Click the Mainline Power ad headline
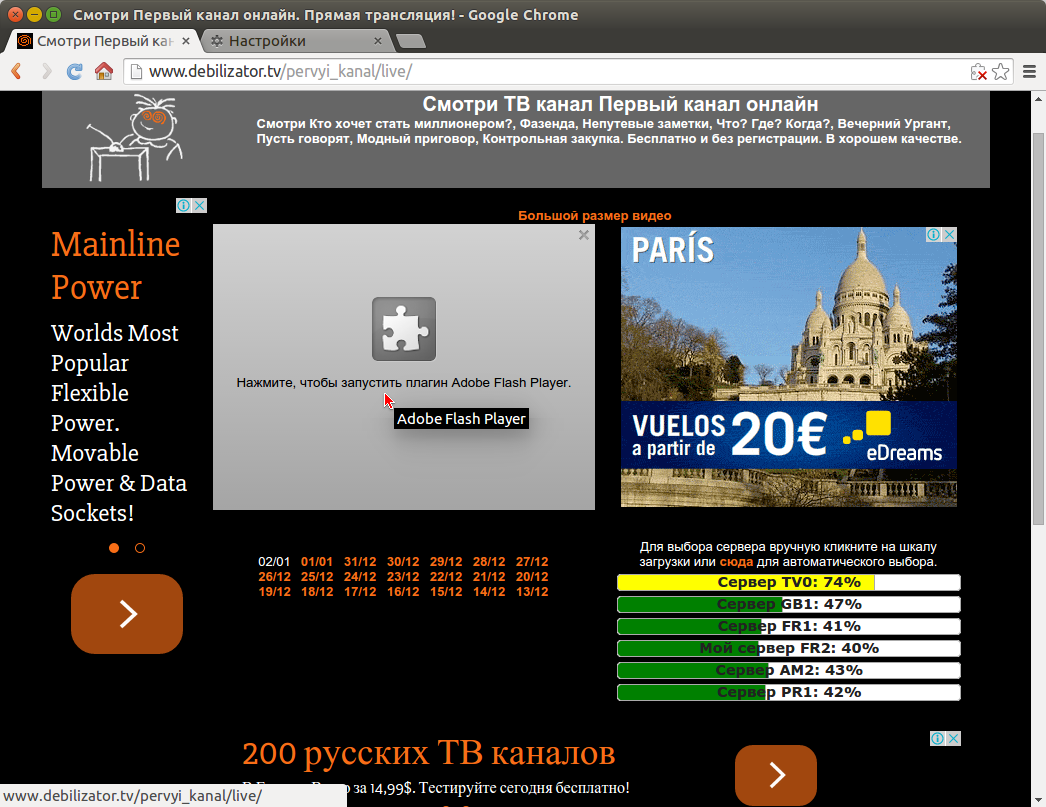 point(115,265)
